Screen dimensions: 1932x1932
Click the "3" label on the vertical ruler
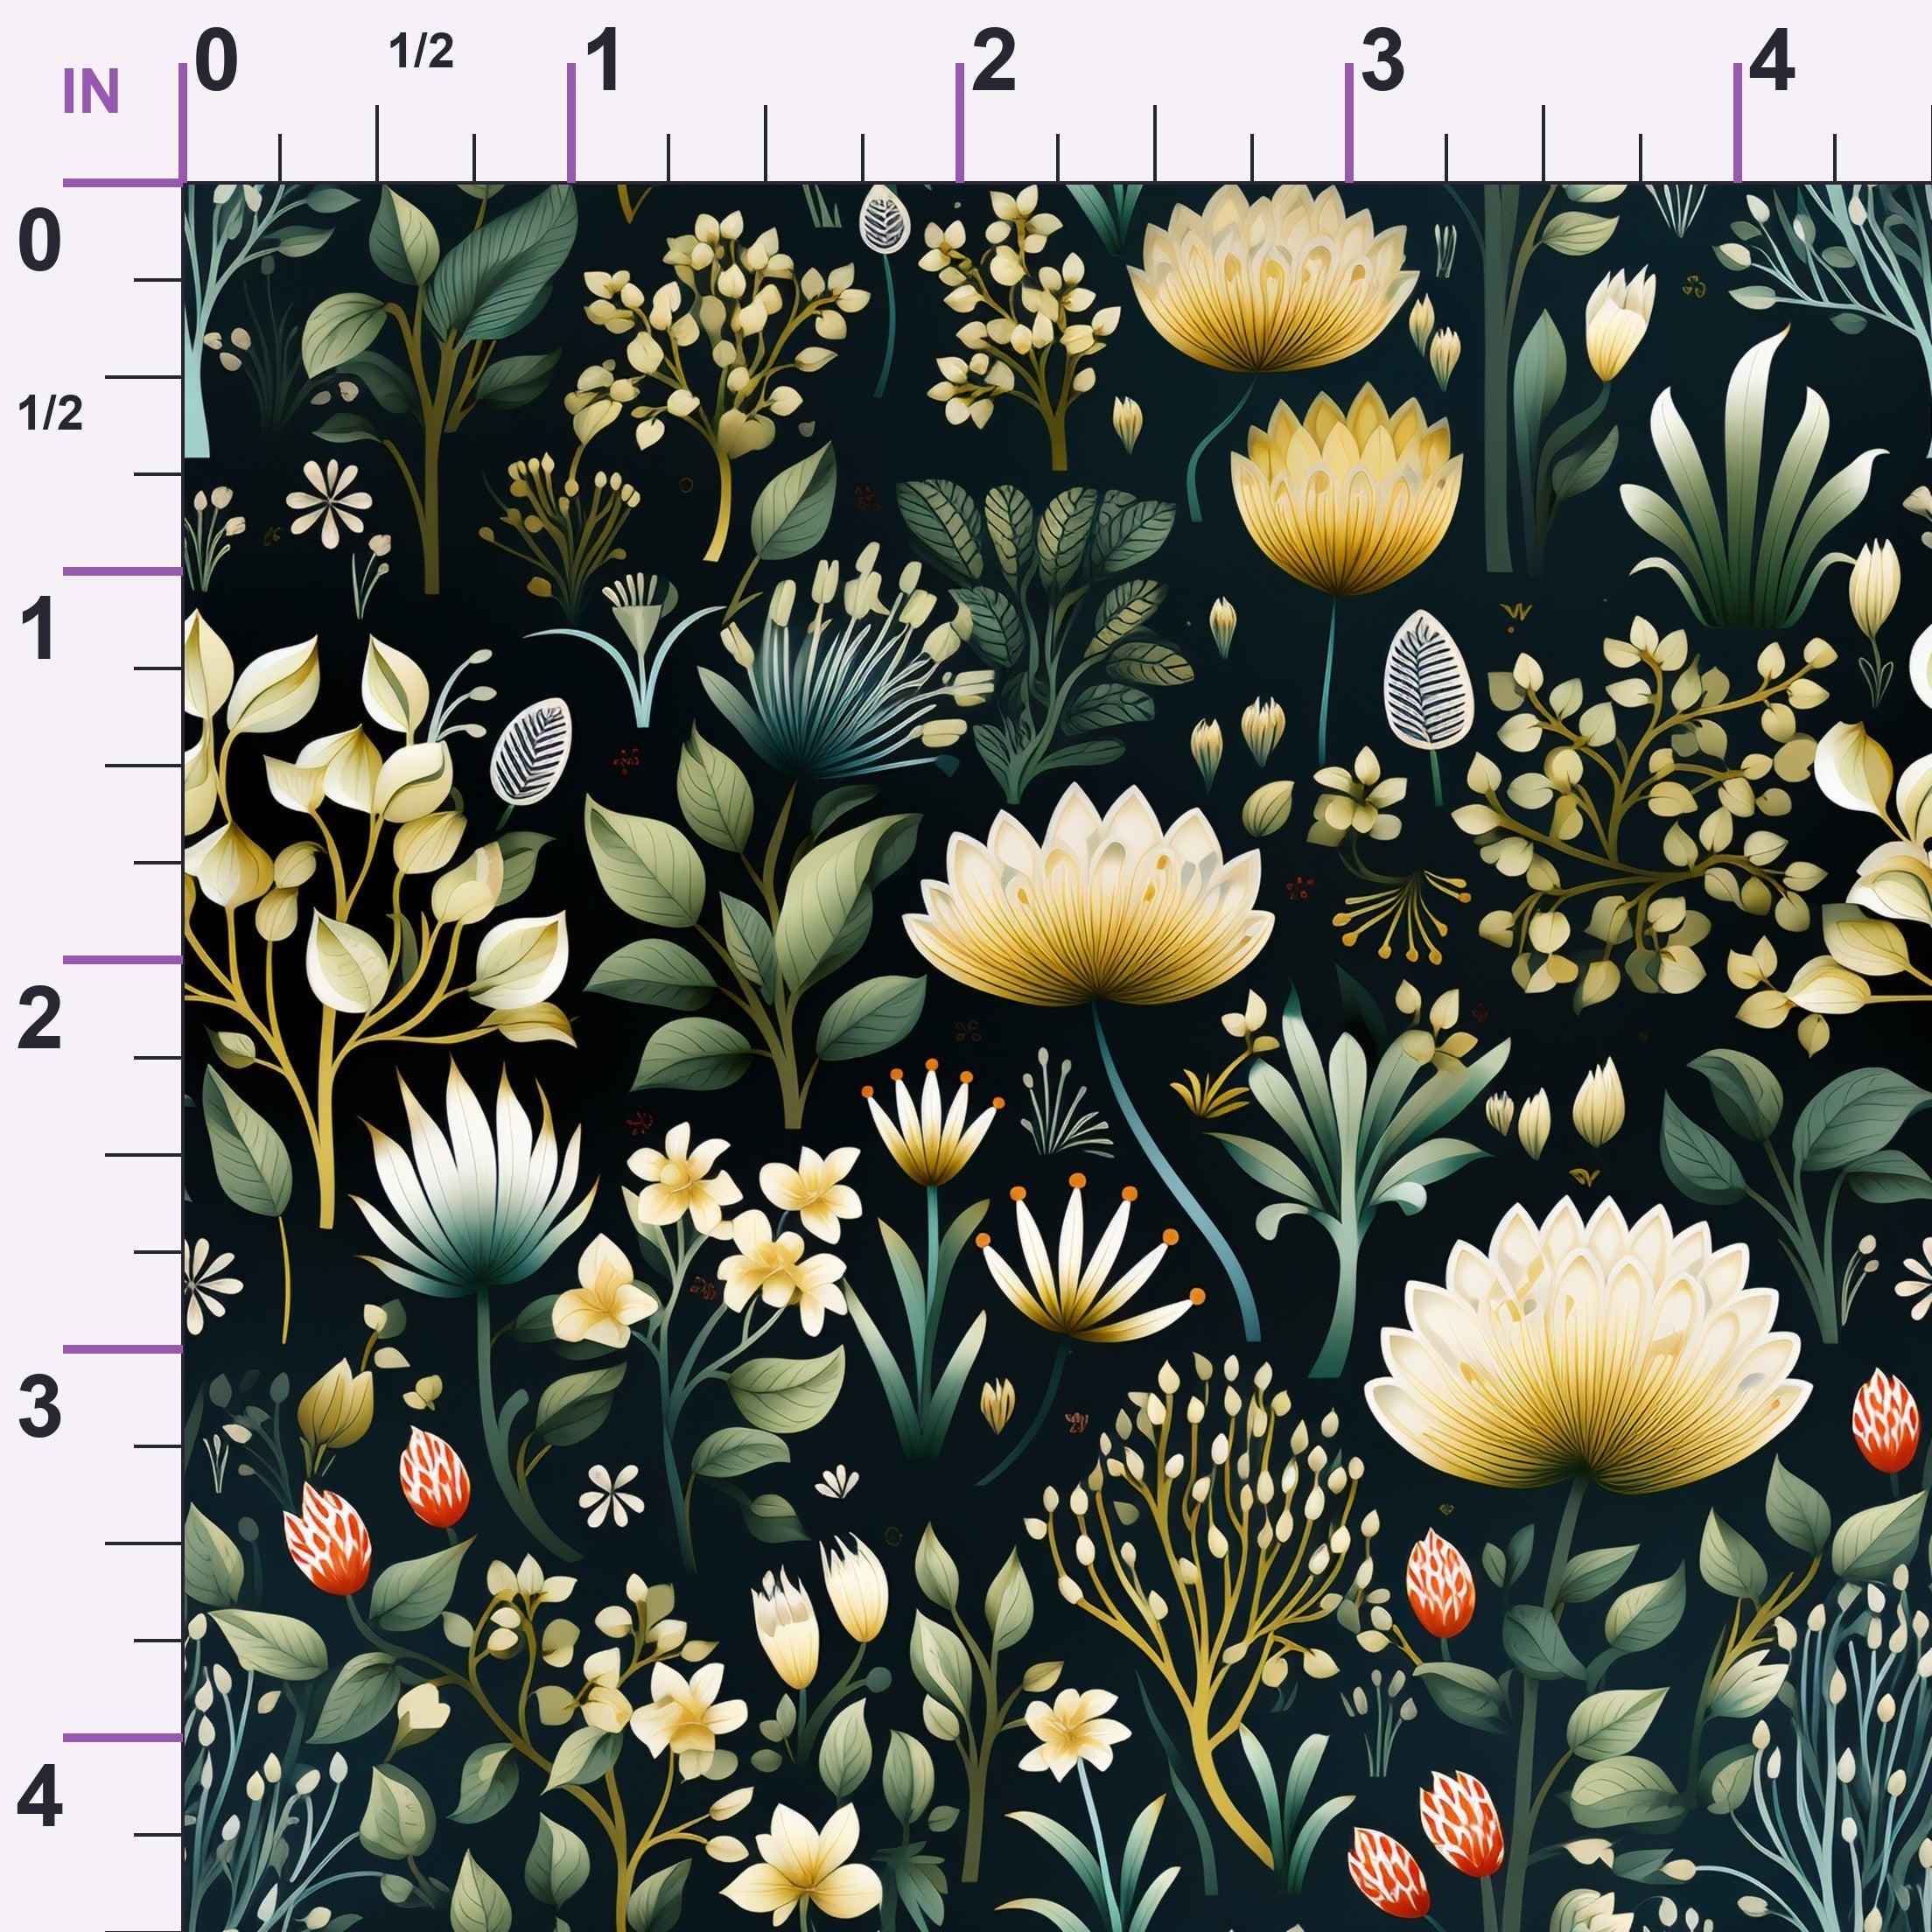coord(40,1407)
